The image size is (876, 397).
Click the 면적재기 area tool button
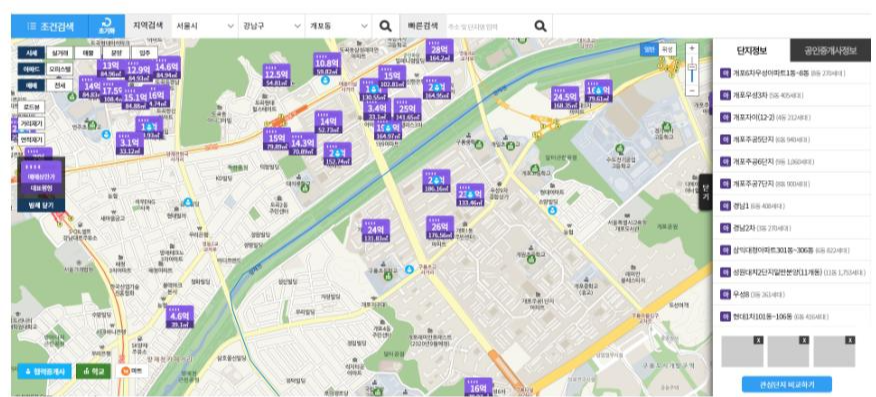click(x=31, y=139)
